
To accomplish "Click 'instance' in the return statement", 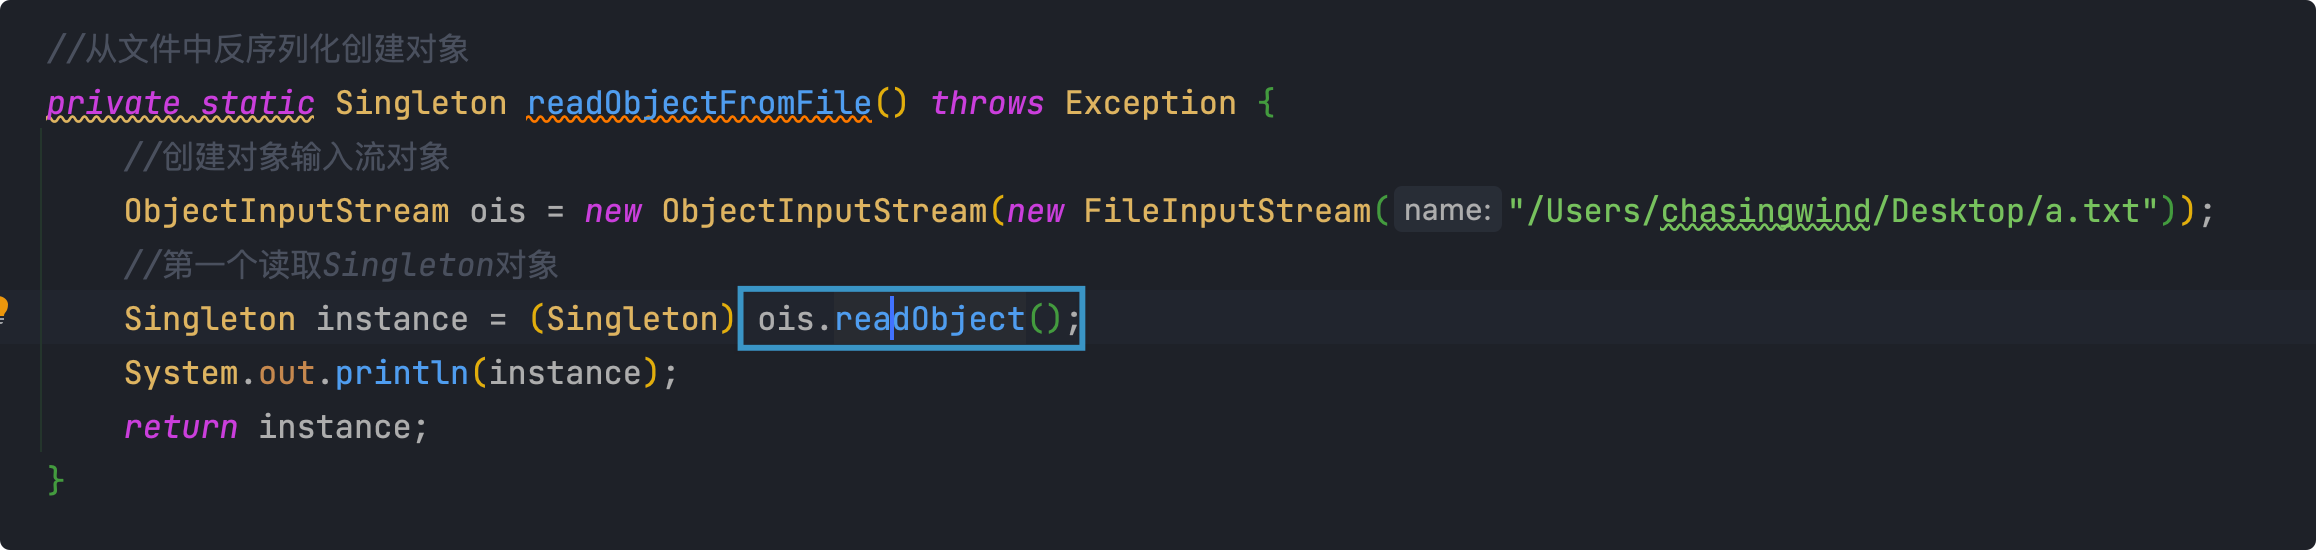I will (334, 427).
